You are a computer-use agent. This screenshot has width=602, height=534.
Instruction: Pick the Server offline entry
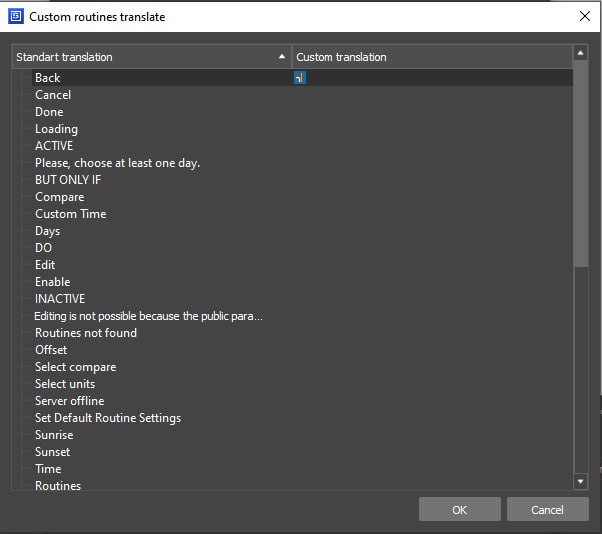click(69, 401)
